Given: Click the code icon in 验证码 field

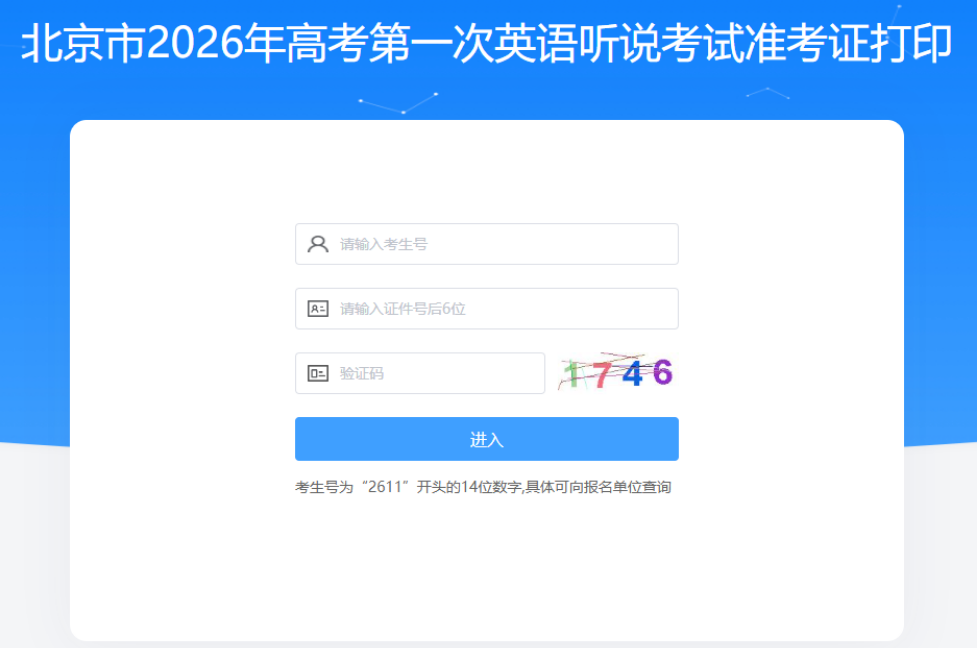Looking at the screenshot, I should (318, 373).
